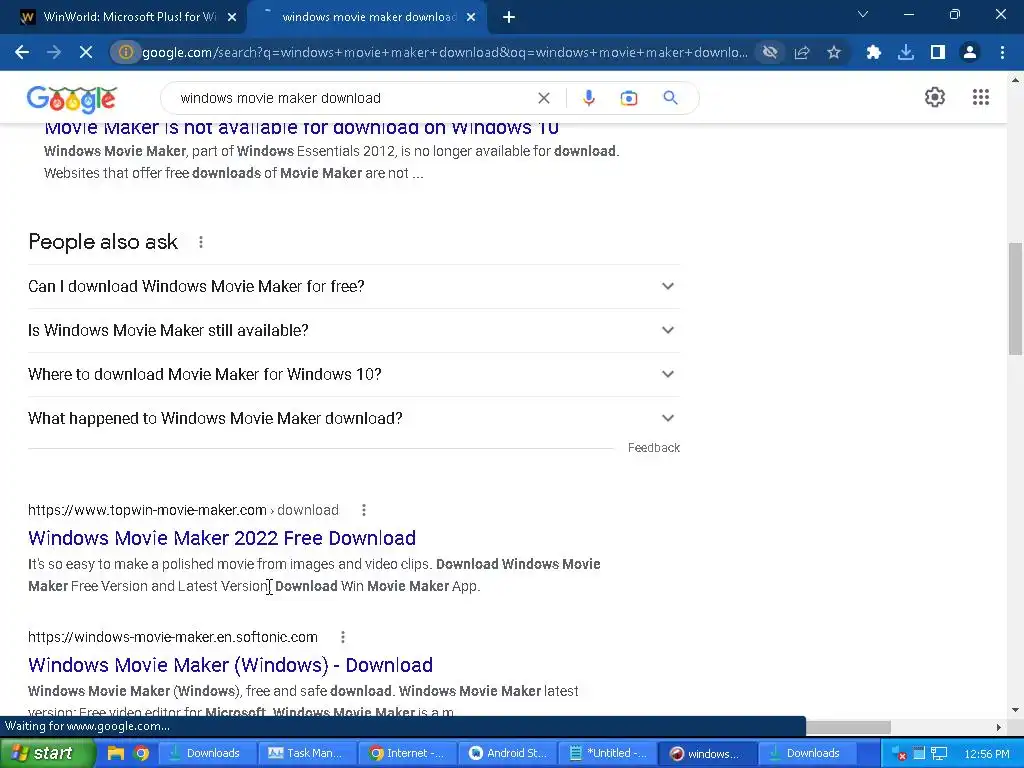
Task: Switch to windows... taskbar button
Action: pos(708,754)
